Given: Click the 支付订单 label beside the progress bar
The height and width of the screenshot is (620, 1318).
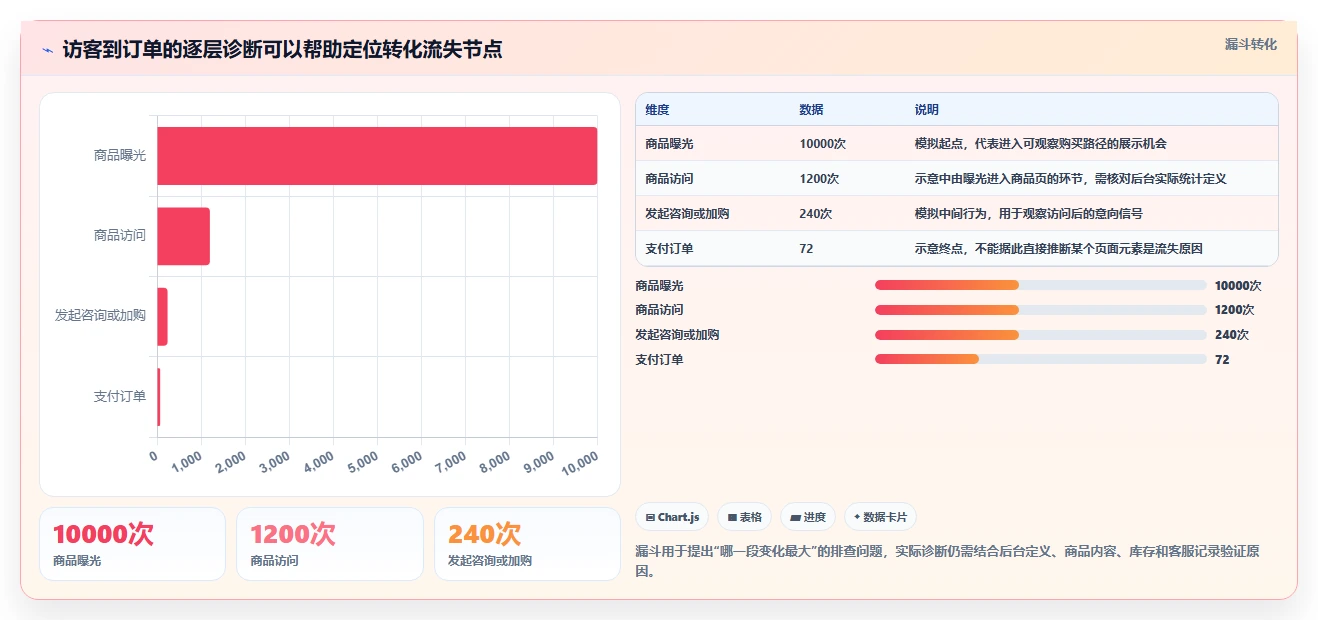Looking at the screenshot, I should pos(659,360).
